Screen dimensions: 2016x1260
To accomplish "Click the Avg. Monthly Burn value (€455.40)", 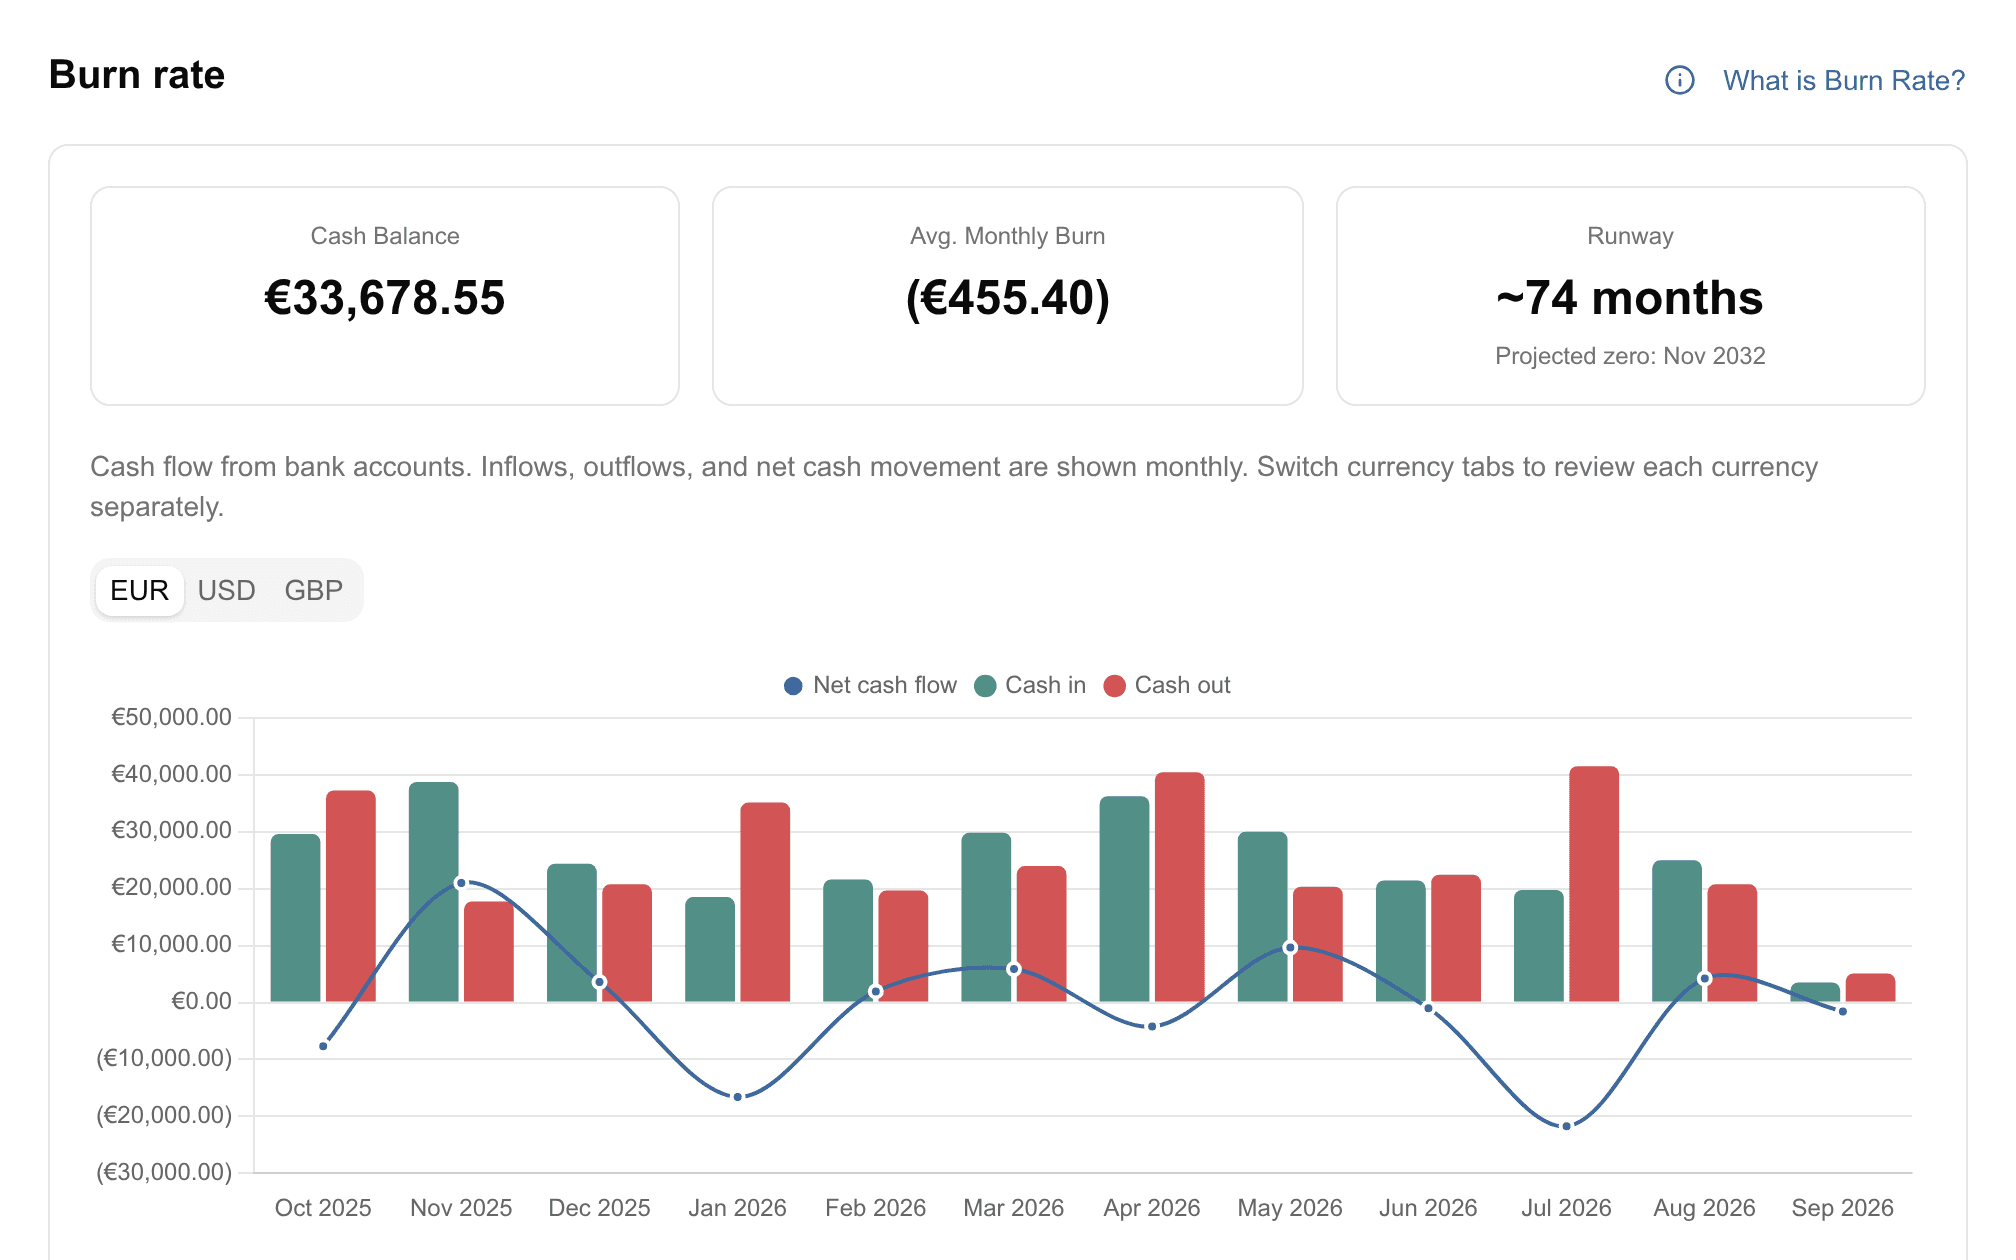I will coord(1008,297).
